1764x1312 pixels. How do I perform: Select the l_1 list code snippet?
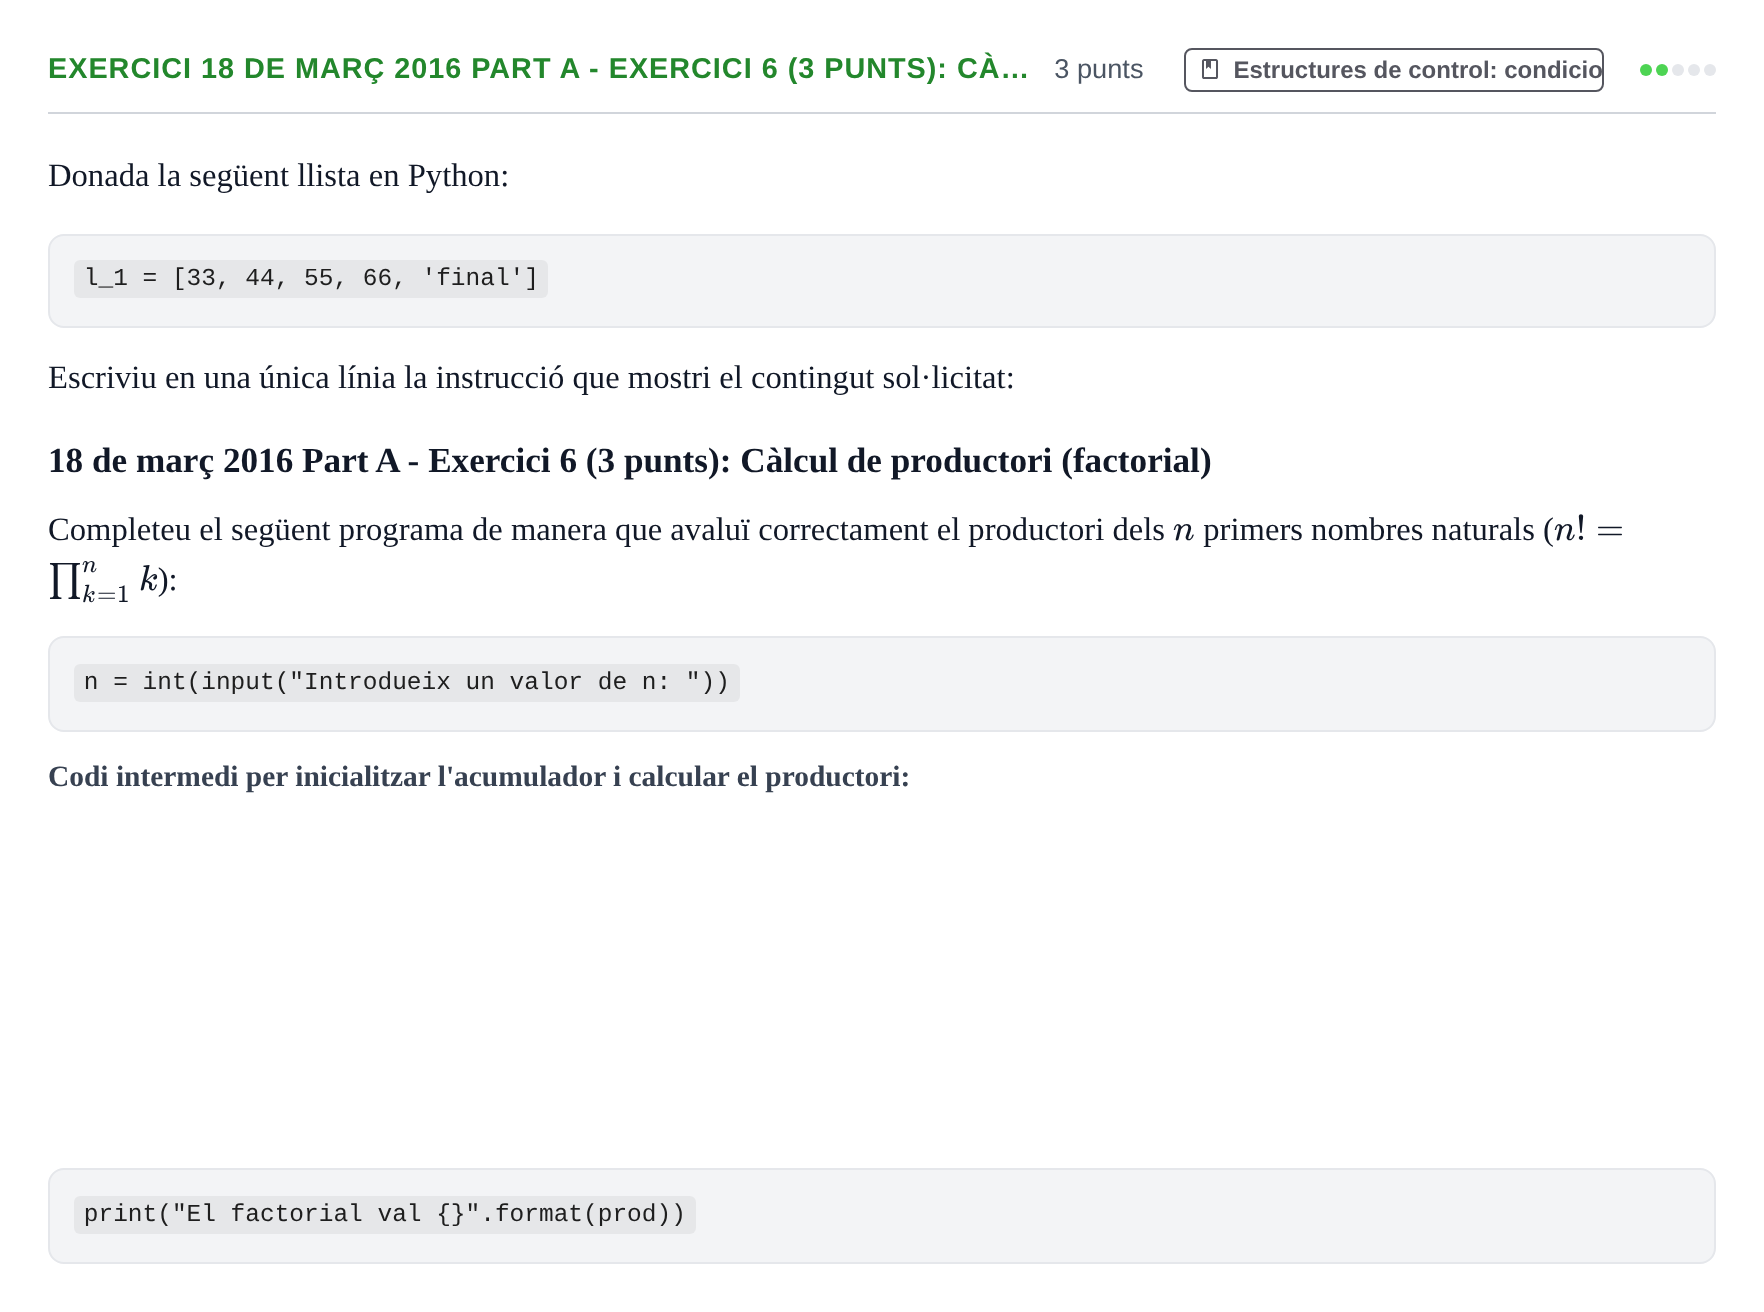[311, 278]
